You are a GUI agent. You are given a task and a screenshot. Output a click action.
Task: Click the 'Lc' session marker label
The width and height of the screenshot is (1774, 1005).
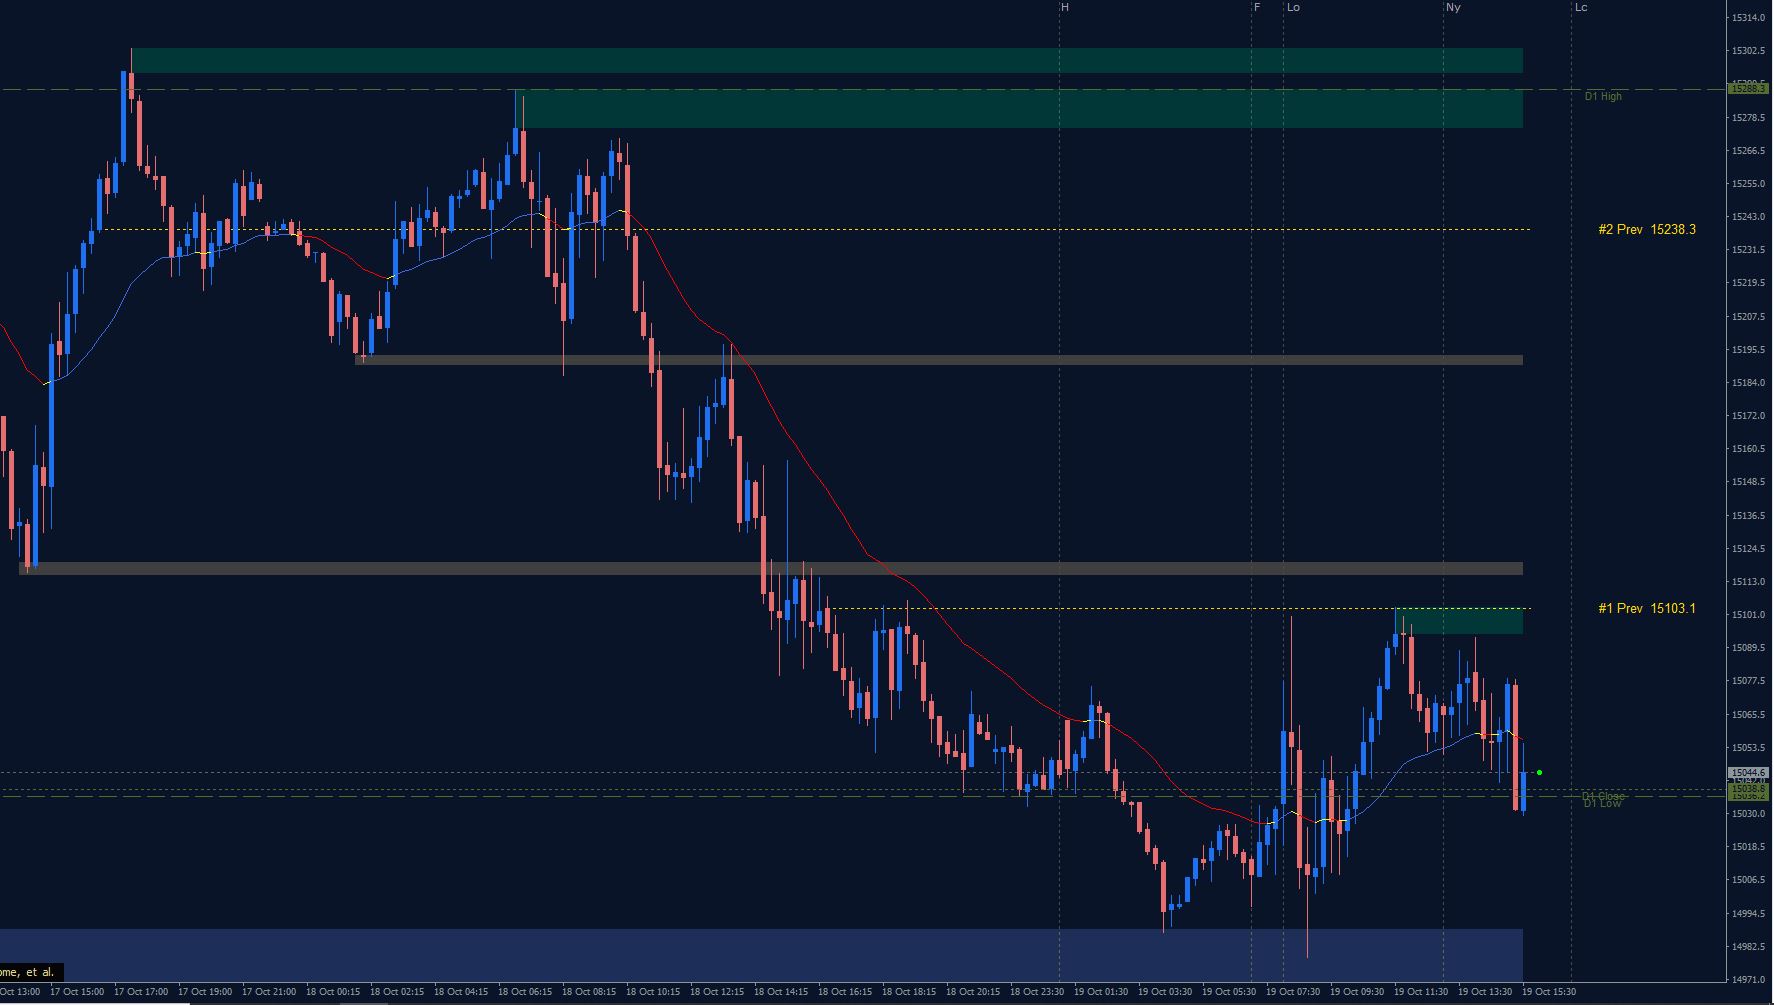[1581, 7]
